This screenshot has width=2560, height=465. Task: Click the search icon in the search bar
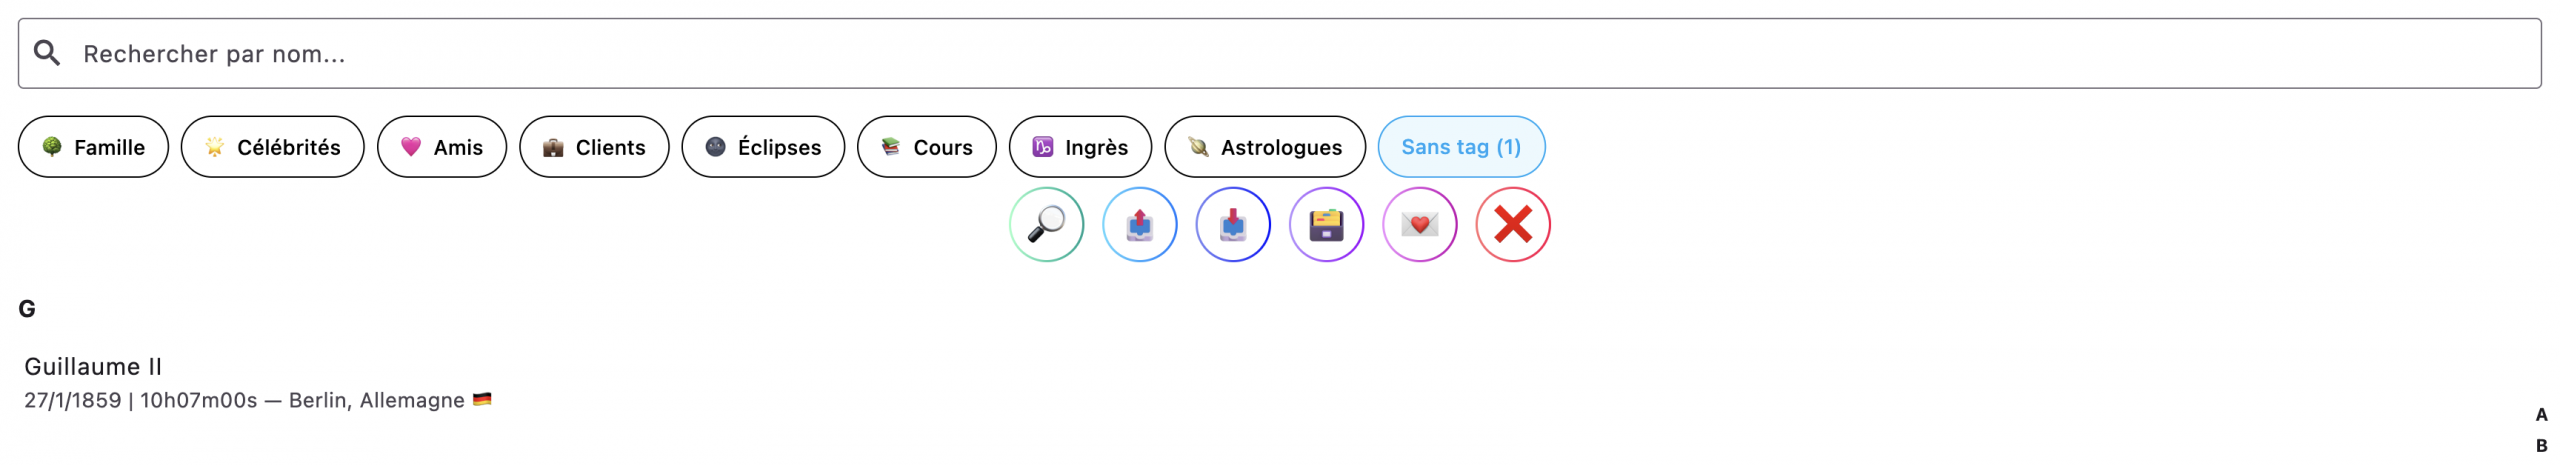[x=47, y=53]
